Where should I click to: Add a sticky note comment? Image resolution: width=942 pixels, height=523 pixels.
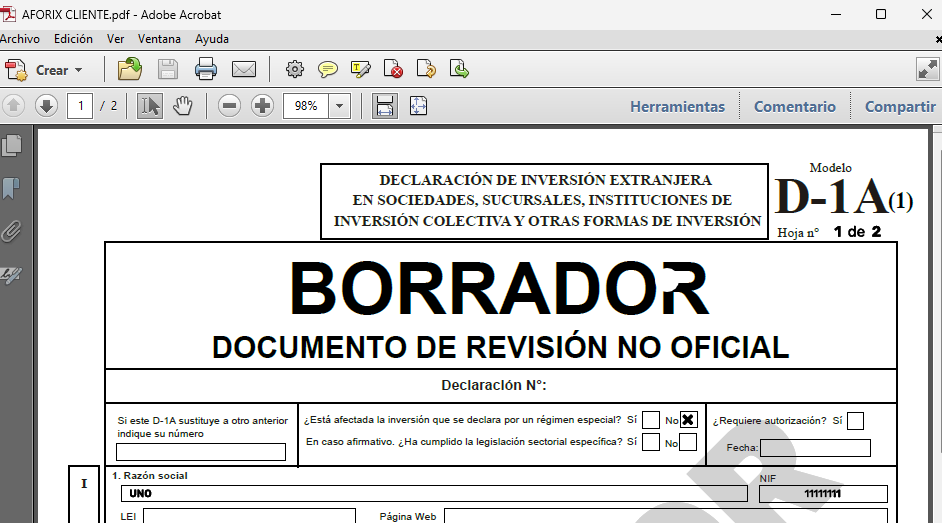click(328, 70)
